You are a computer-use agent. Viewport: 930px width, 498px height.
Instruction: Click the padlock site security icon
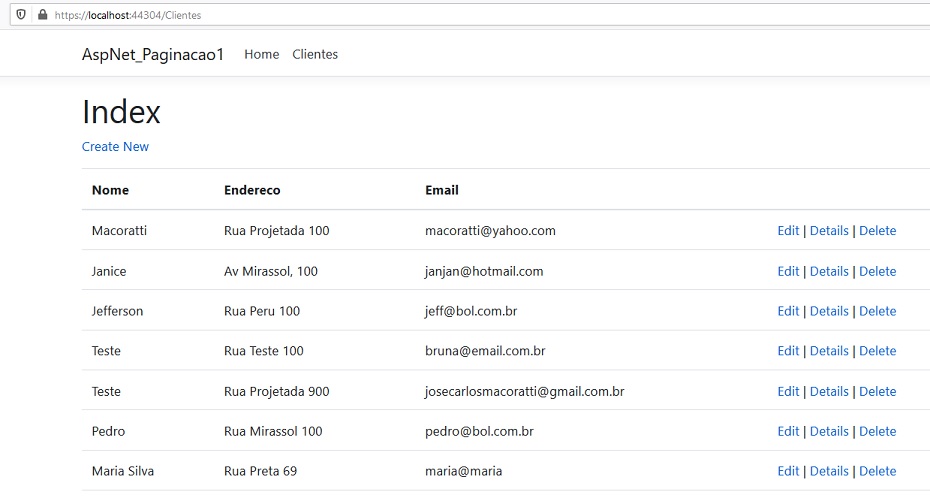coord(42,15)
